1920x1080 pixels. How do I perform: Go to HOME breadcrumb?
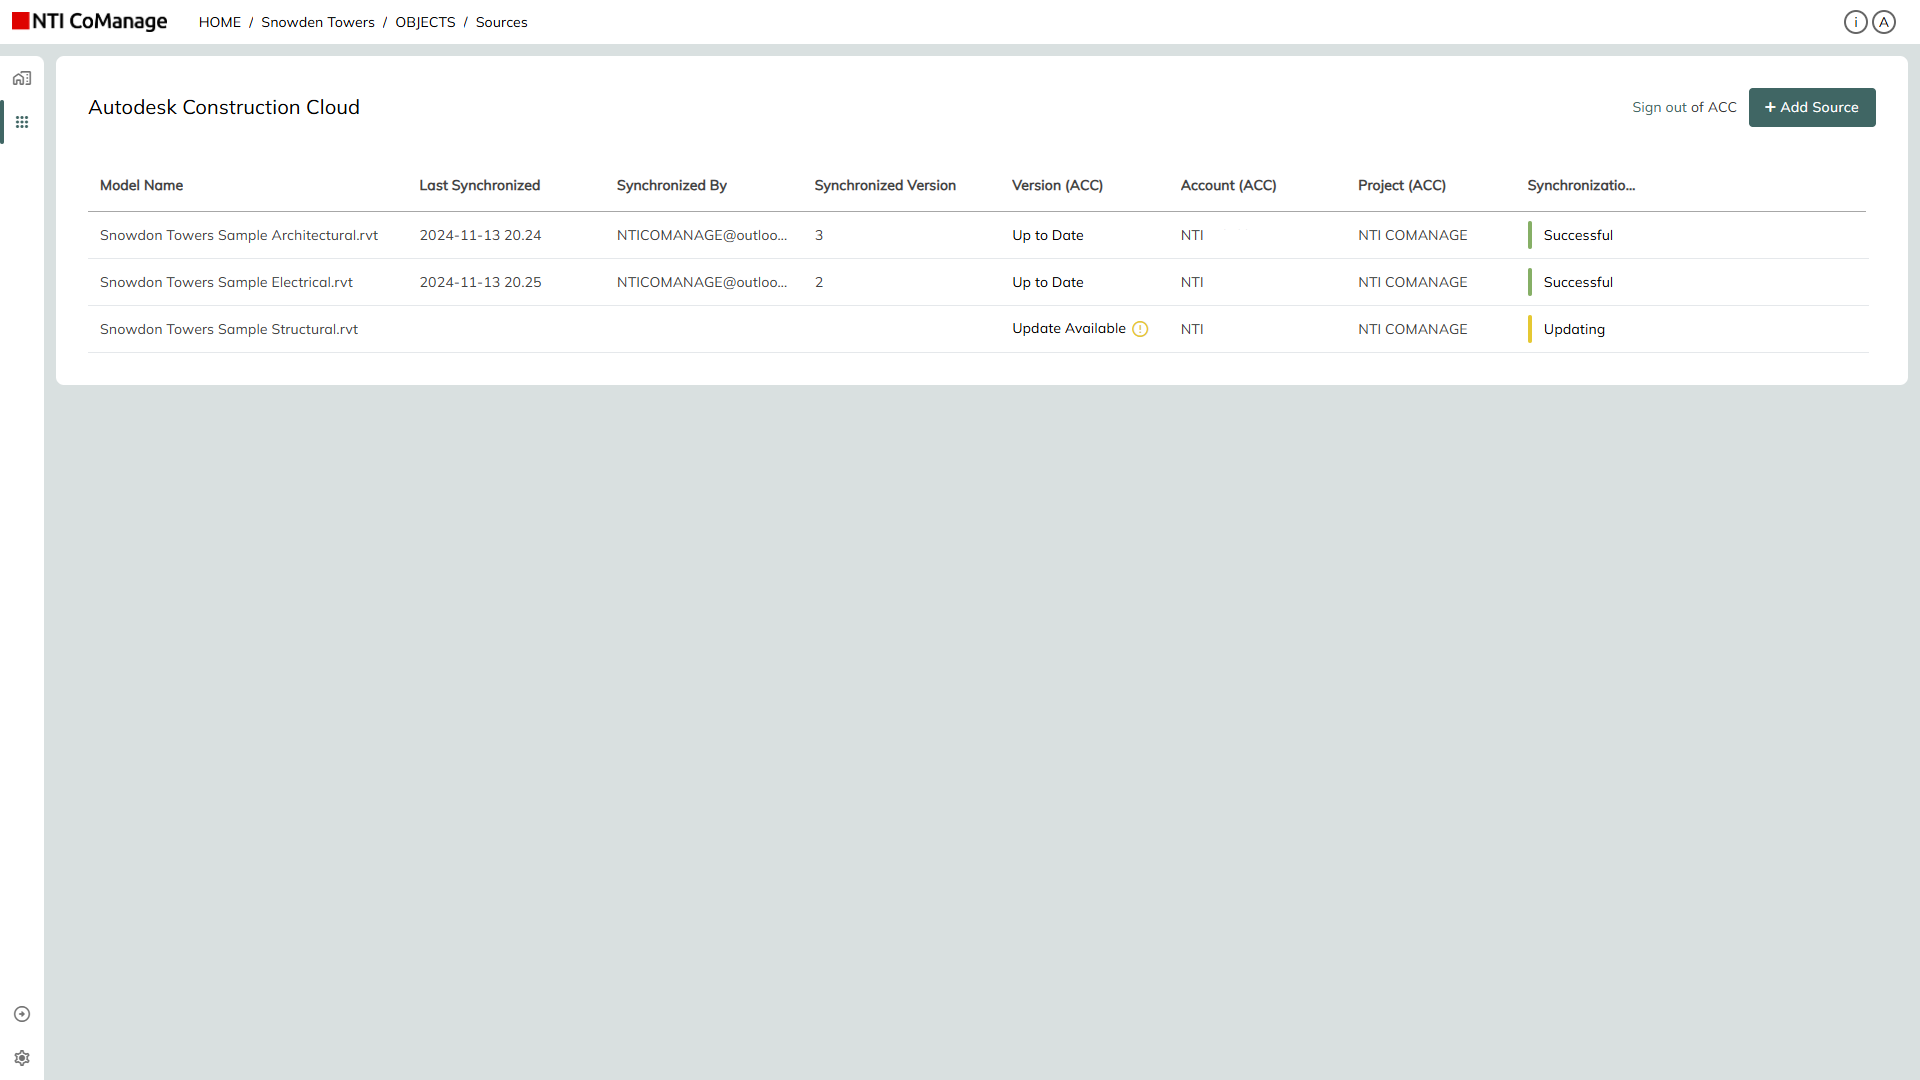pyautogui.click(x=220, y=22)
